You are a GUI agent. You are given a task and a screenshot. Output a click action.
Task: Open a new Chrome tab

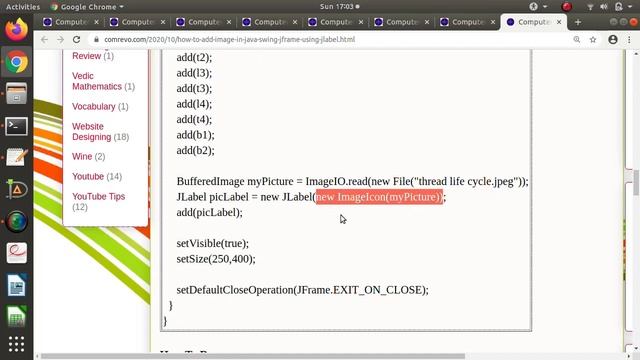point(578,22)
